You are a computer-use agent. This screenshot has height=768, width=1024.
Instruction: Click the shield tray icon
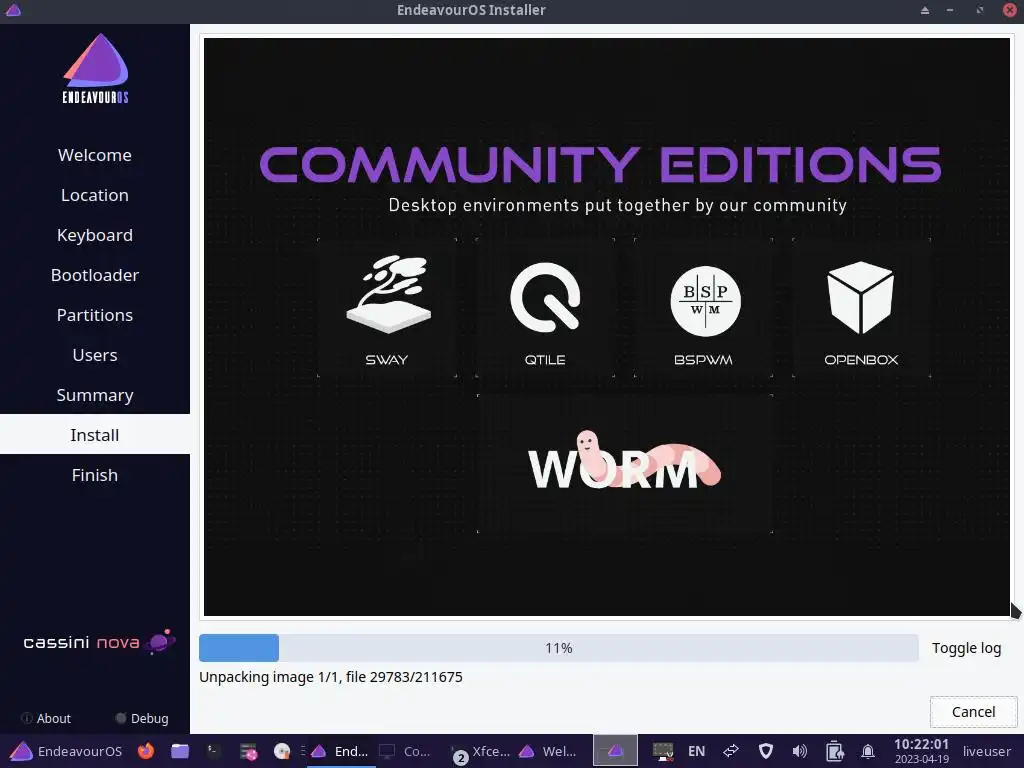tap(765, 751)
